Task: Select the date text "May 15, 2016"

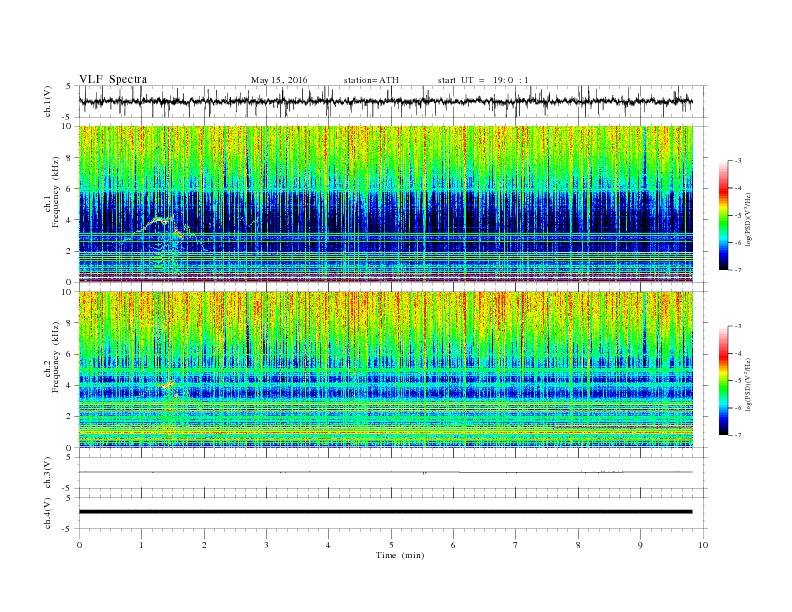Action: coord(279,80)
